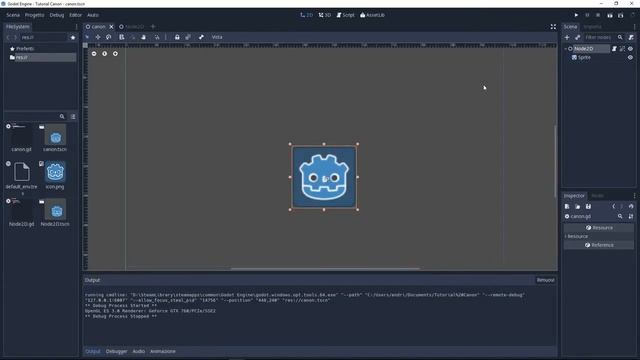The image size is (640, 360).
Task: Select the Select Mode arrow tool
Action: coord(87,37)
